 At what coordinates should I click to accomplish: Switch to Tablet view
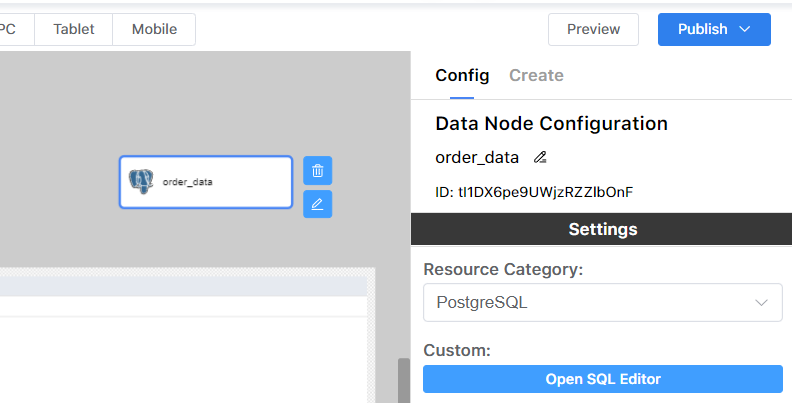[x=74, y=29]
